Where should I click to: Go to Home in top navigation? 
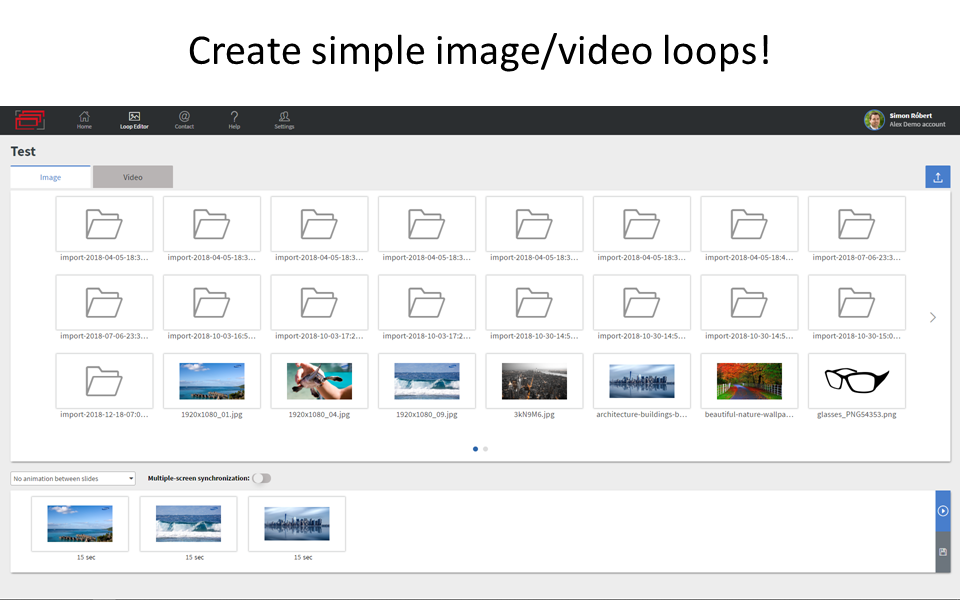point(84,120)
